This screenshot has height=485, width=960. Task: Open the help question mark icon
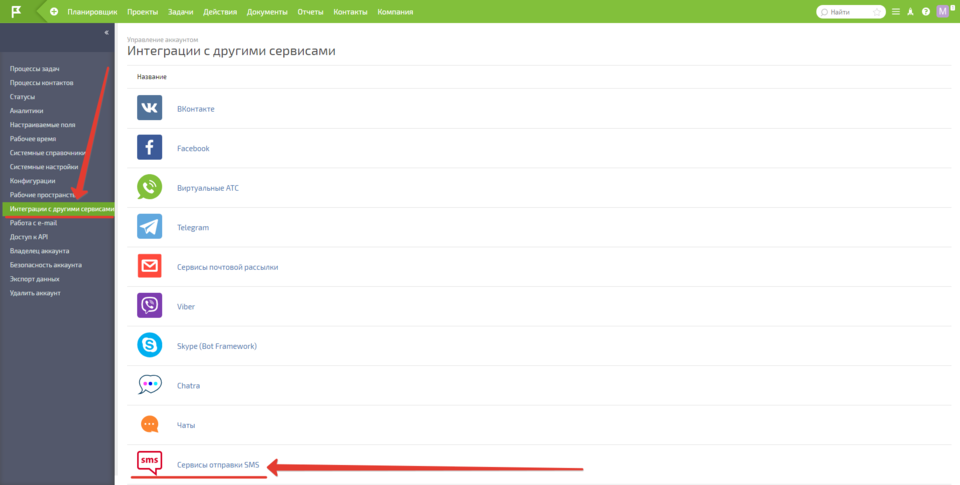(926, 12)
